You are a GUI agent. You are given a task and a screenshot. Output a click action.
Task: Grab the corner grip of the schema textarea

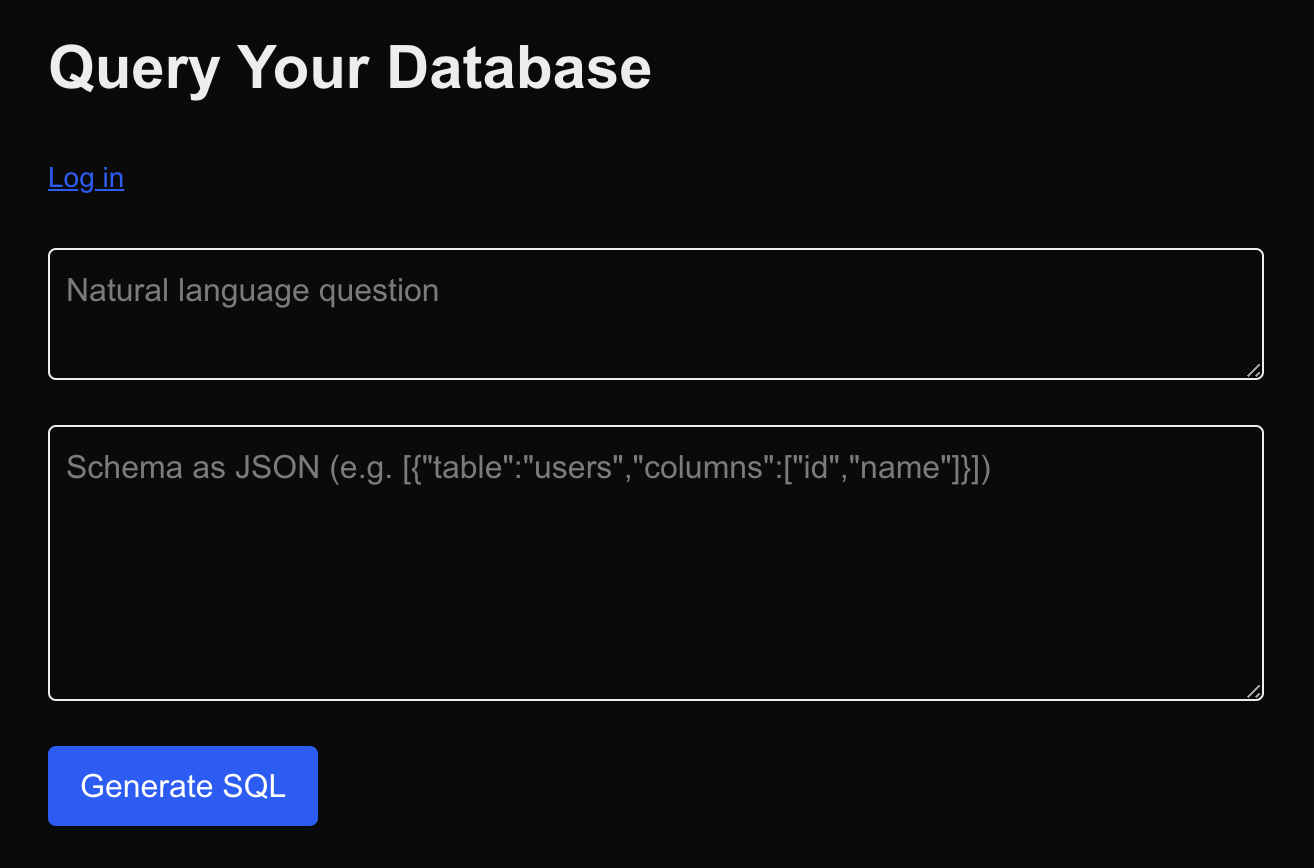click(x=1254, y=691)
